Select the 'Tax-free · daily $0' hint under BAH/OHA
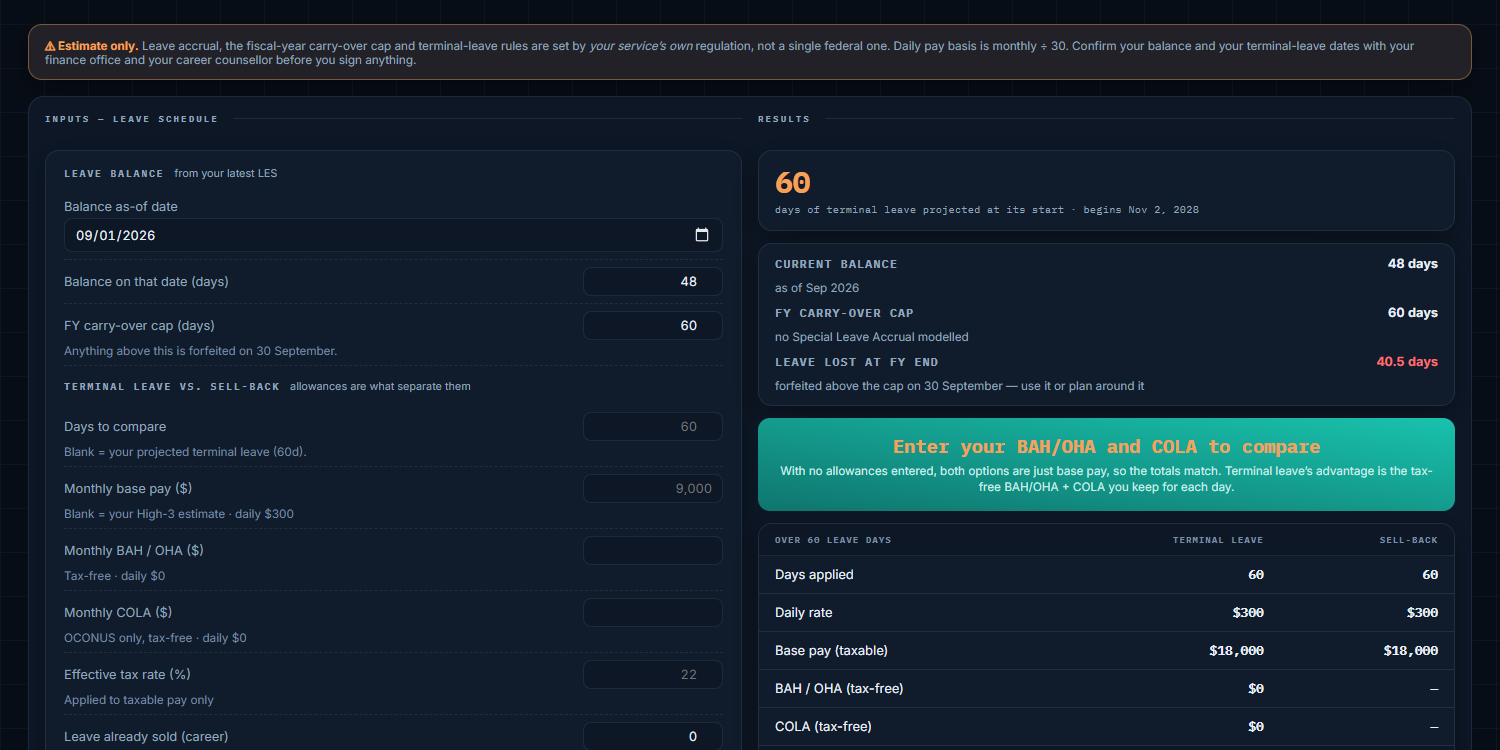The width and height of the screenshot is (1500, 750). click(115, 576)
